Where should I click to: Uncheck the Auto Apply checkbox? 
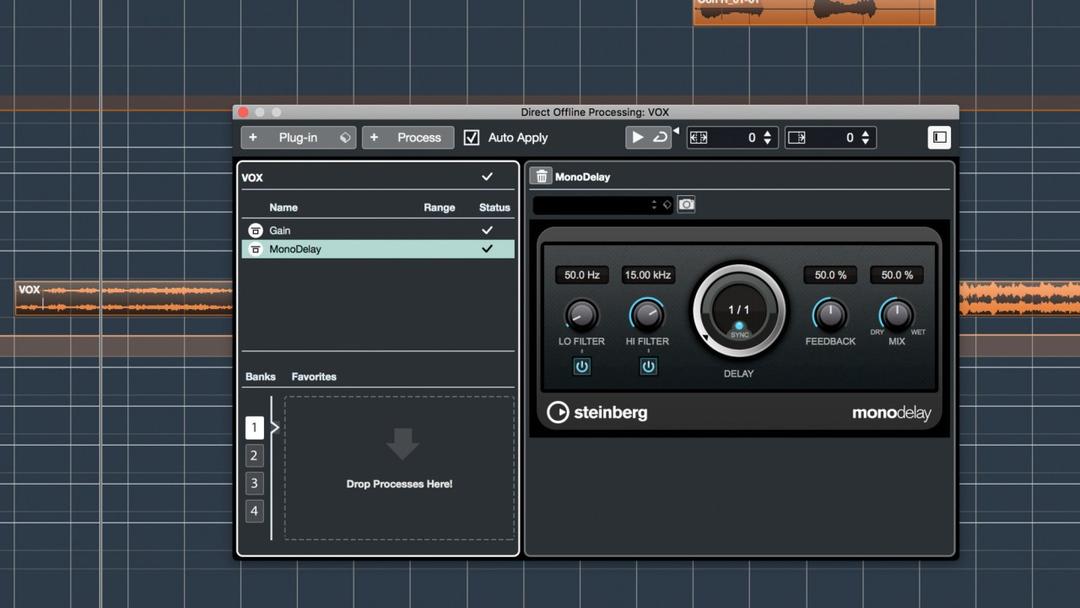[471, 137]
